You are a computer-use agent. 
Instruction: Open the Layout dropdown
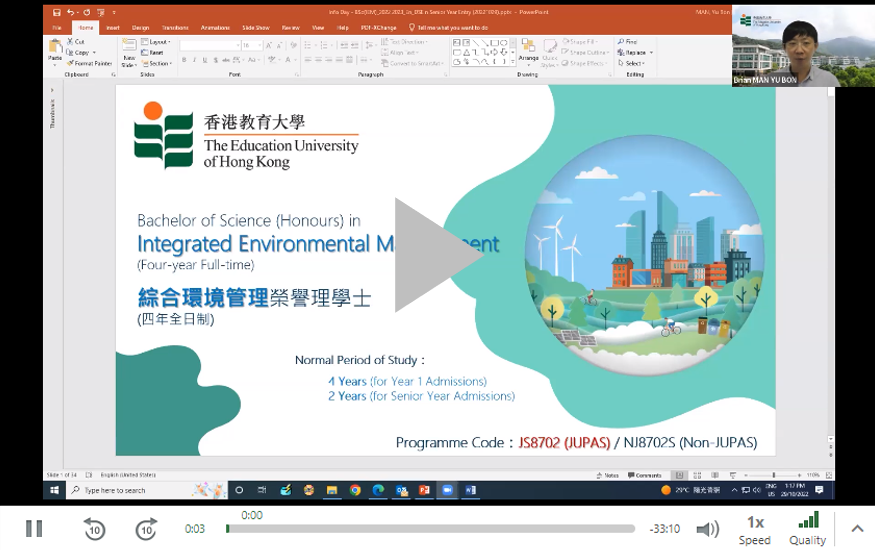(x=156, y=42)
